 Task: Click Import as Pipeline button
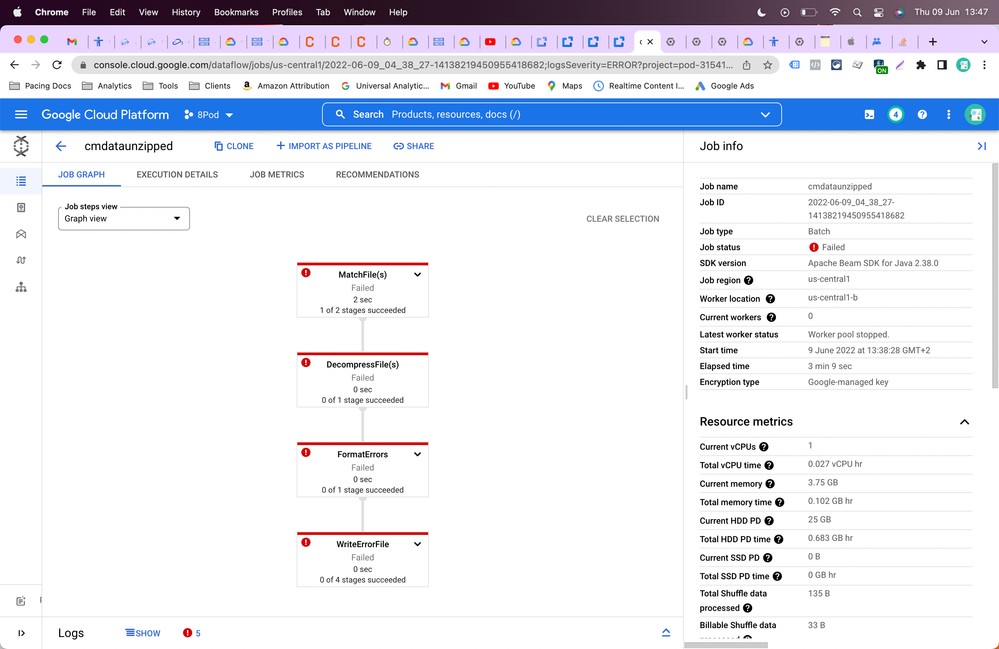324,146
